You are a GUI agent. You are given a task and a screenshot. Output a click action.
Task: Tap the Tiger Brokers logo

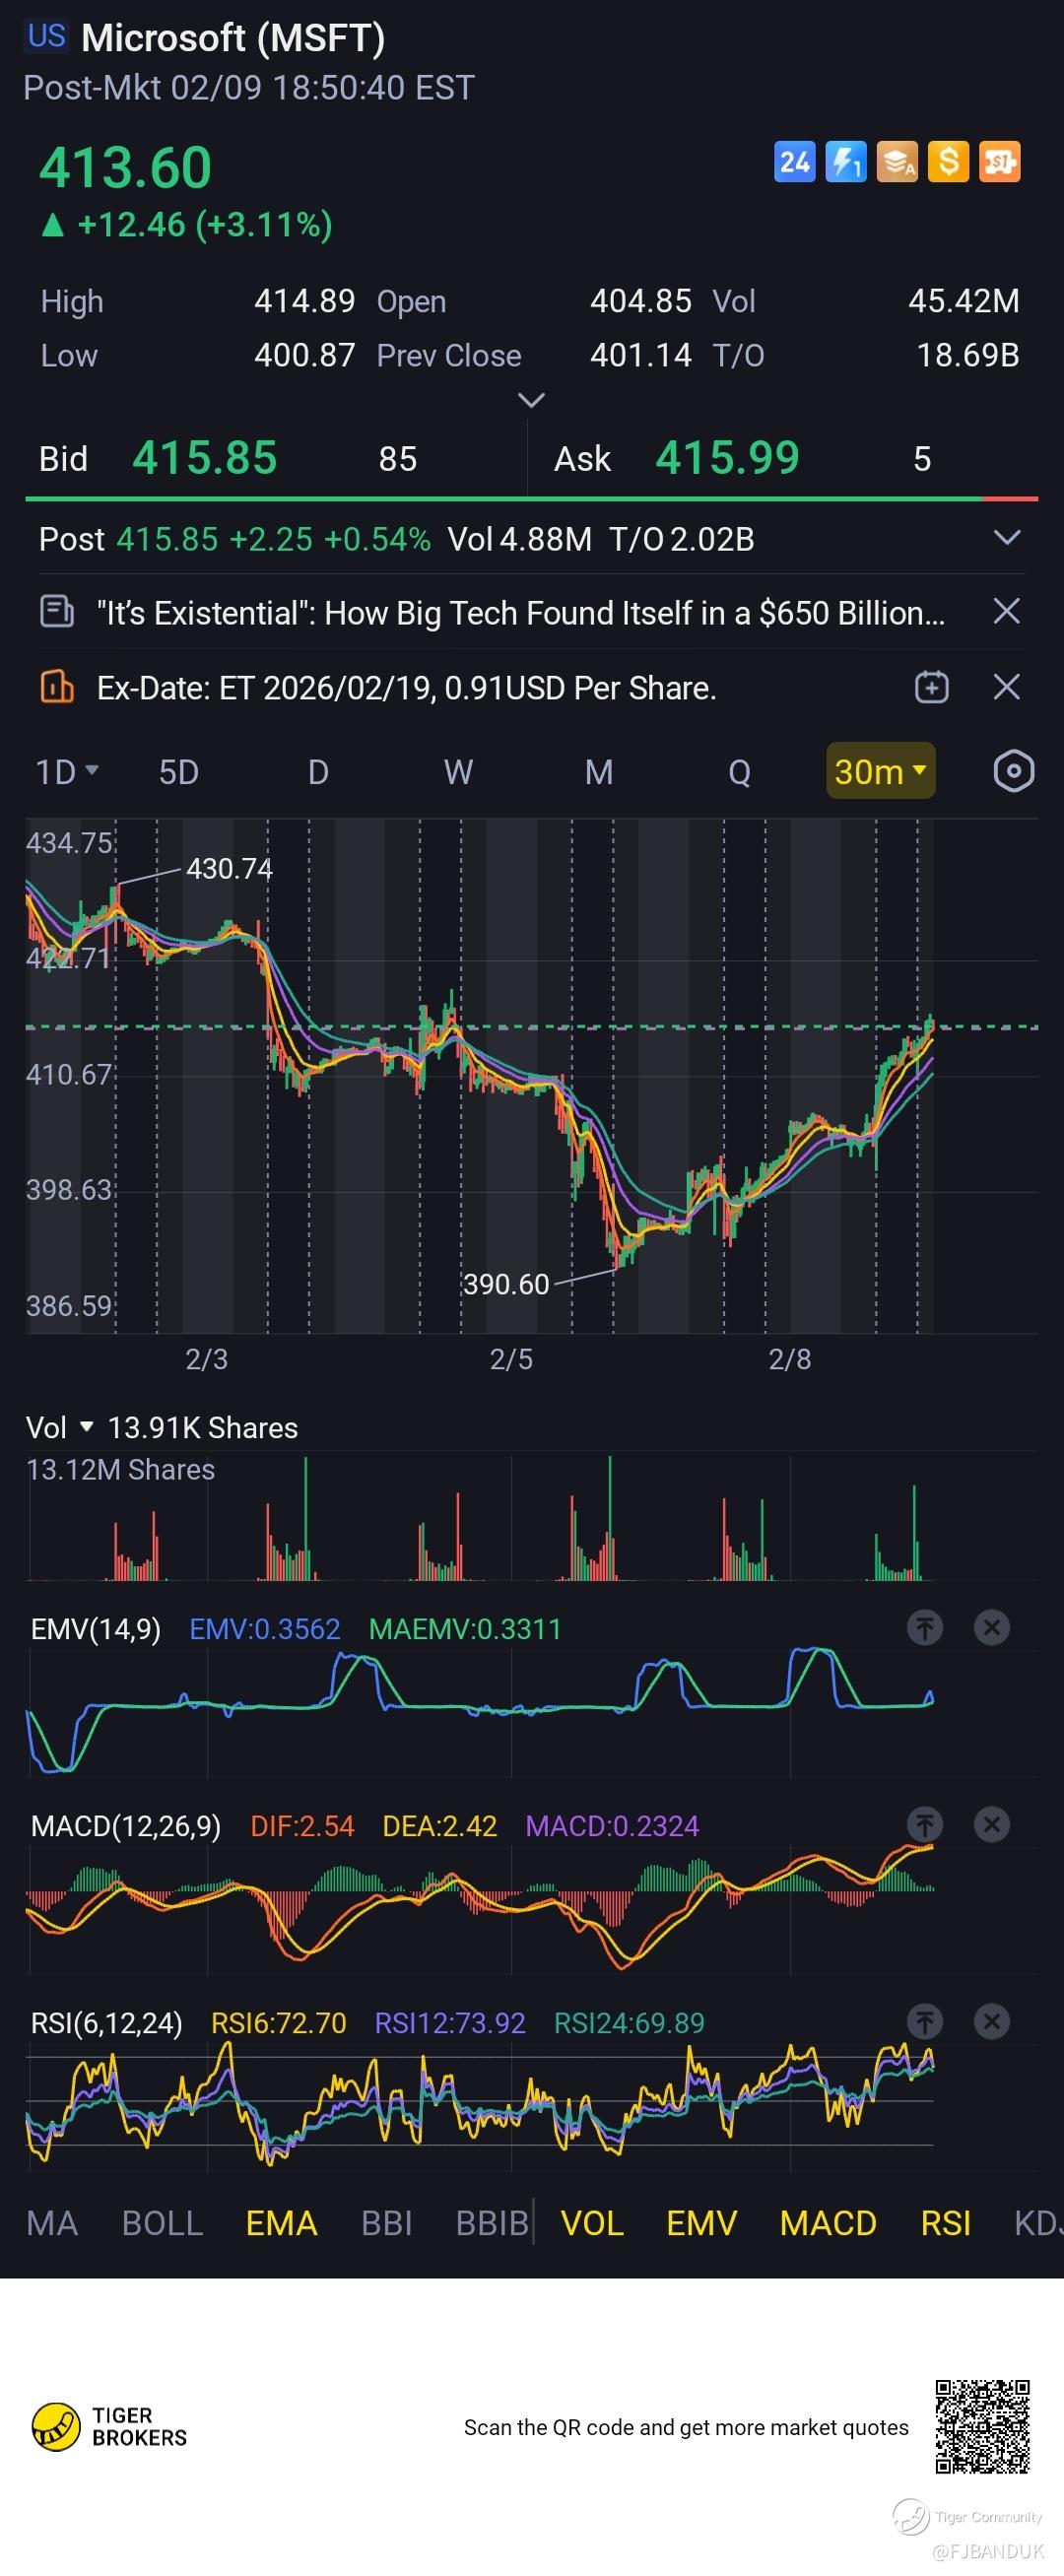(109, 2427)
